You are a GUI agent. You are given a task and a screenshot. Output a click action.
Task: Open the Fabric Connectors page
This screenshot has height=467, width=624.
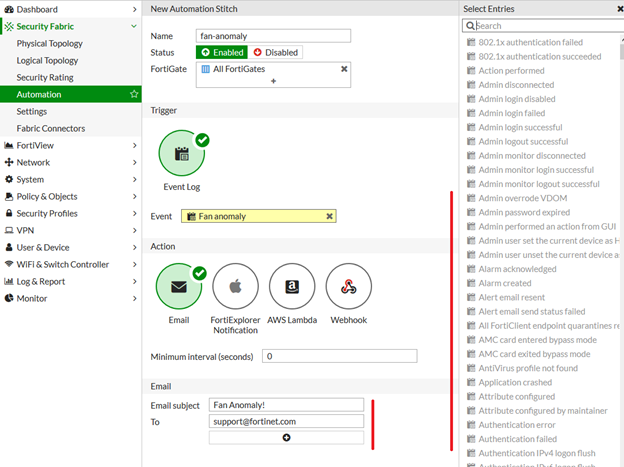click(50, 128)
